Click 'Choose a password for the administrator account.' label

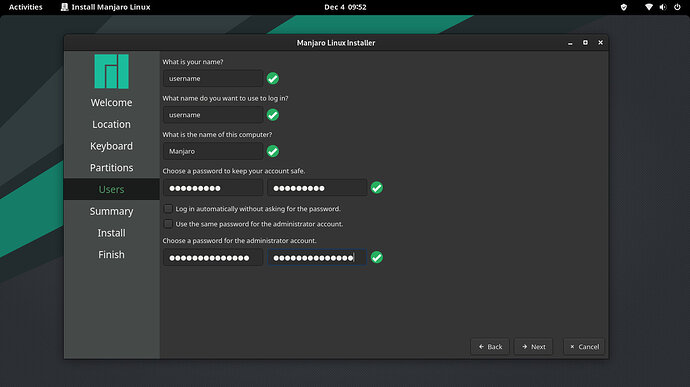pos(239,240)
